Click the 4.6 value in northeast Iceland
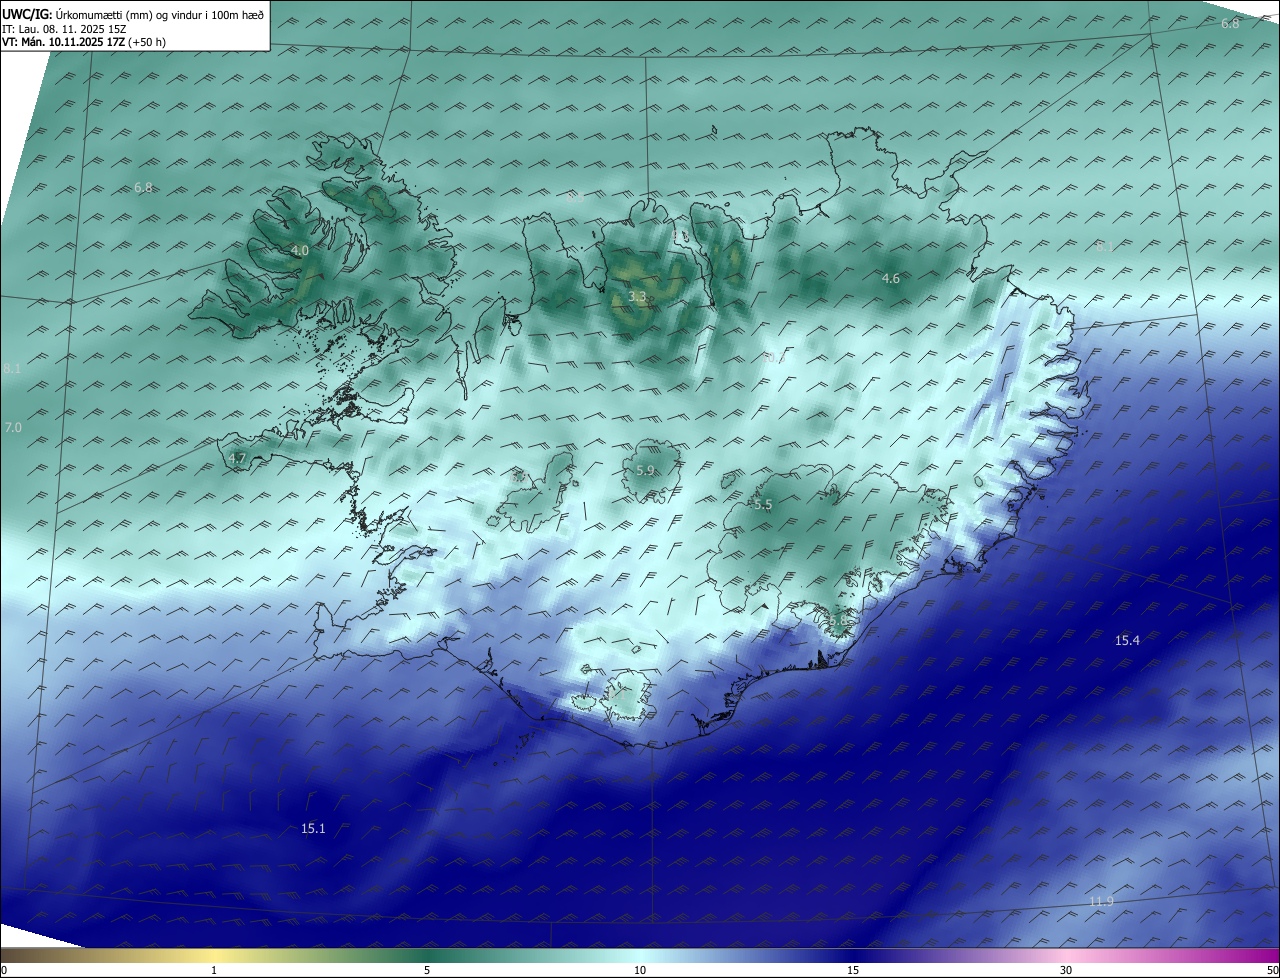The width and height of the screenshot is (1280, 978). 890,279
